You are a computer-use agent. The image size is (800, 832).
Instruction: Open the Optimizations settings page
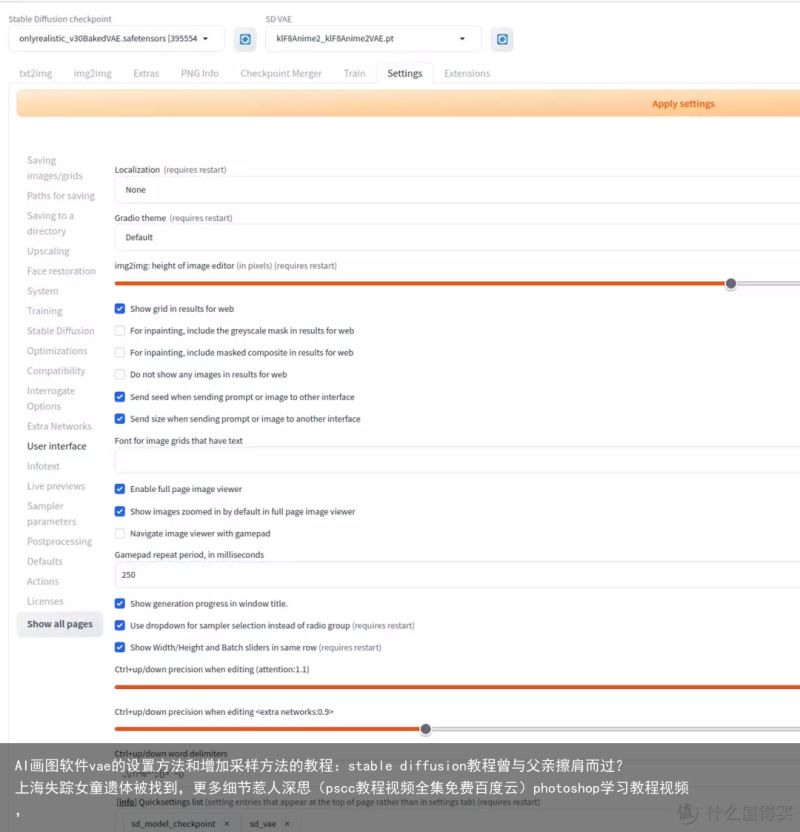(57, 351)
